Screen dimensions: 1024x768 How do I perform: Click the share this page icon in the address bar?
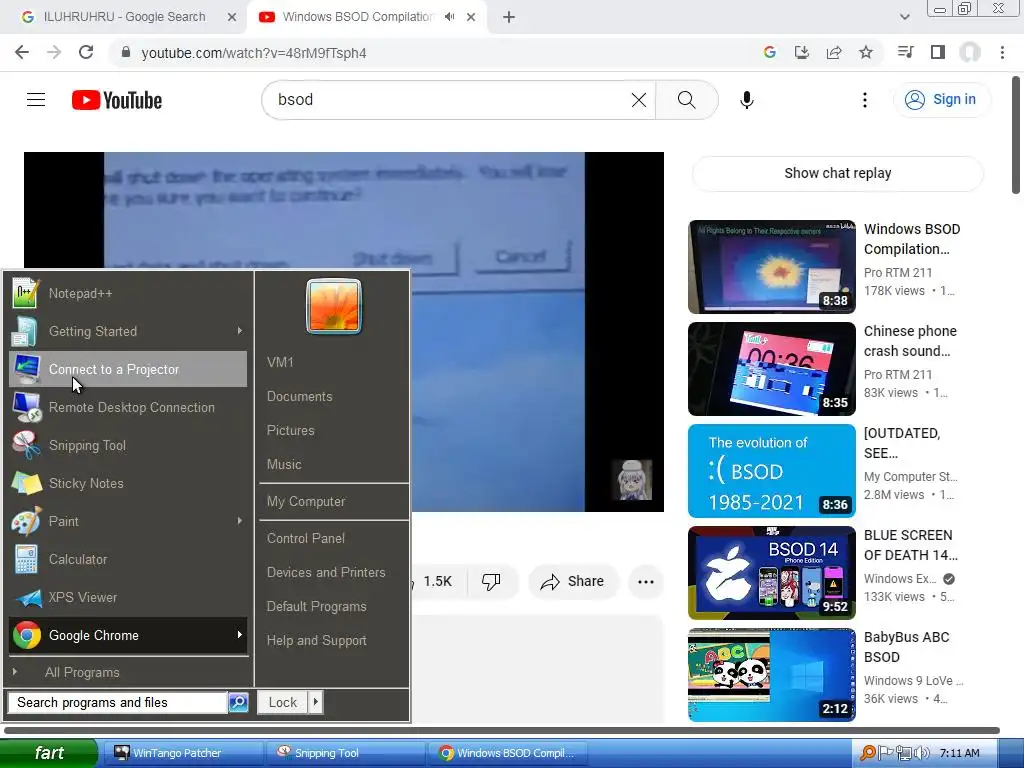coord(834,52)
